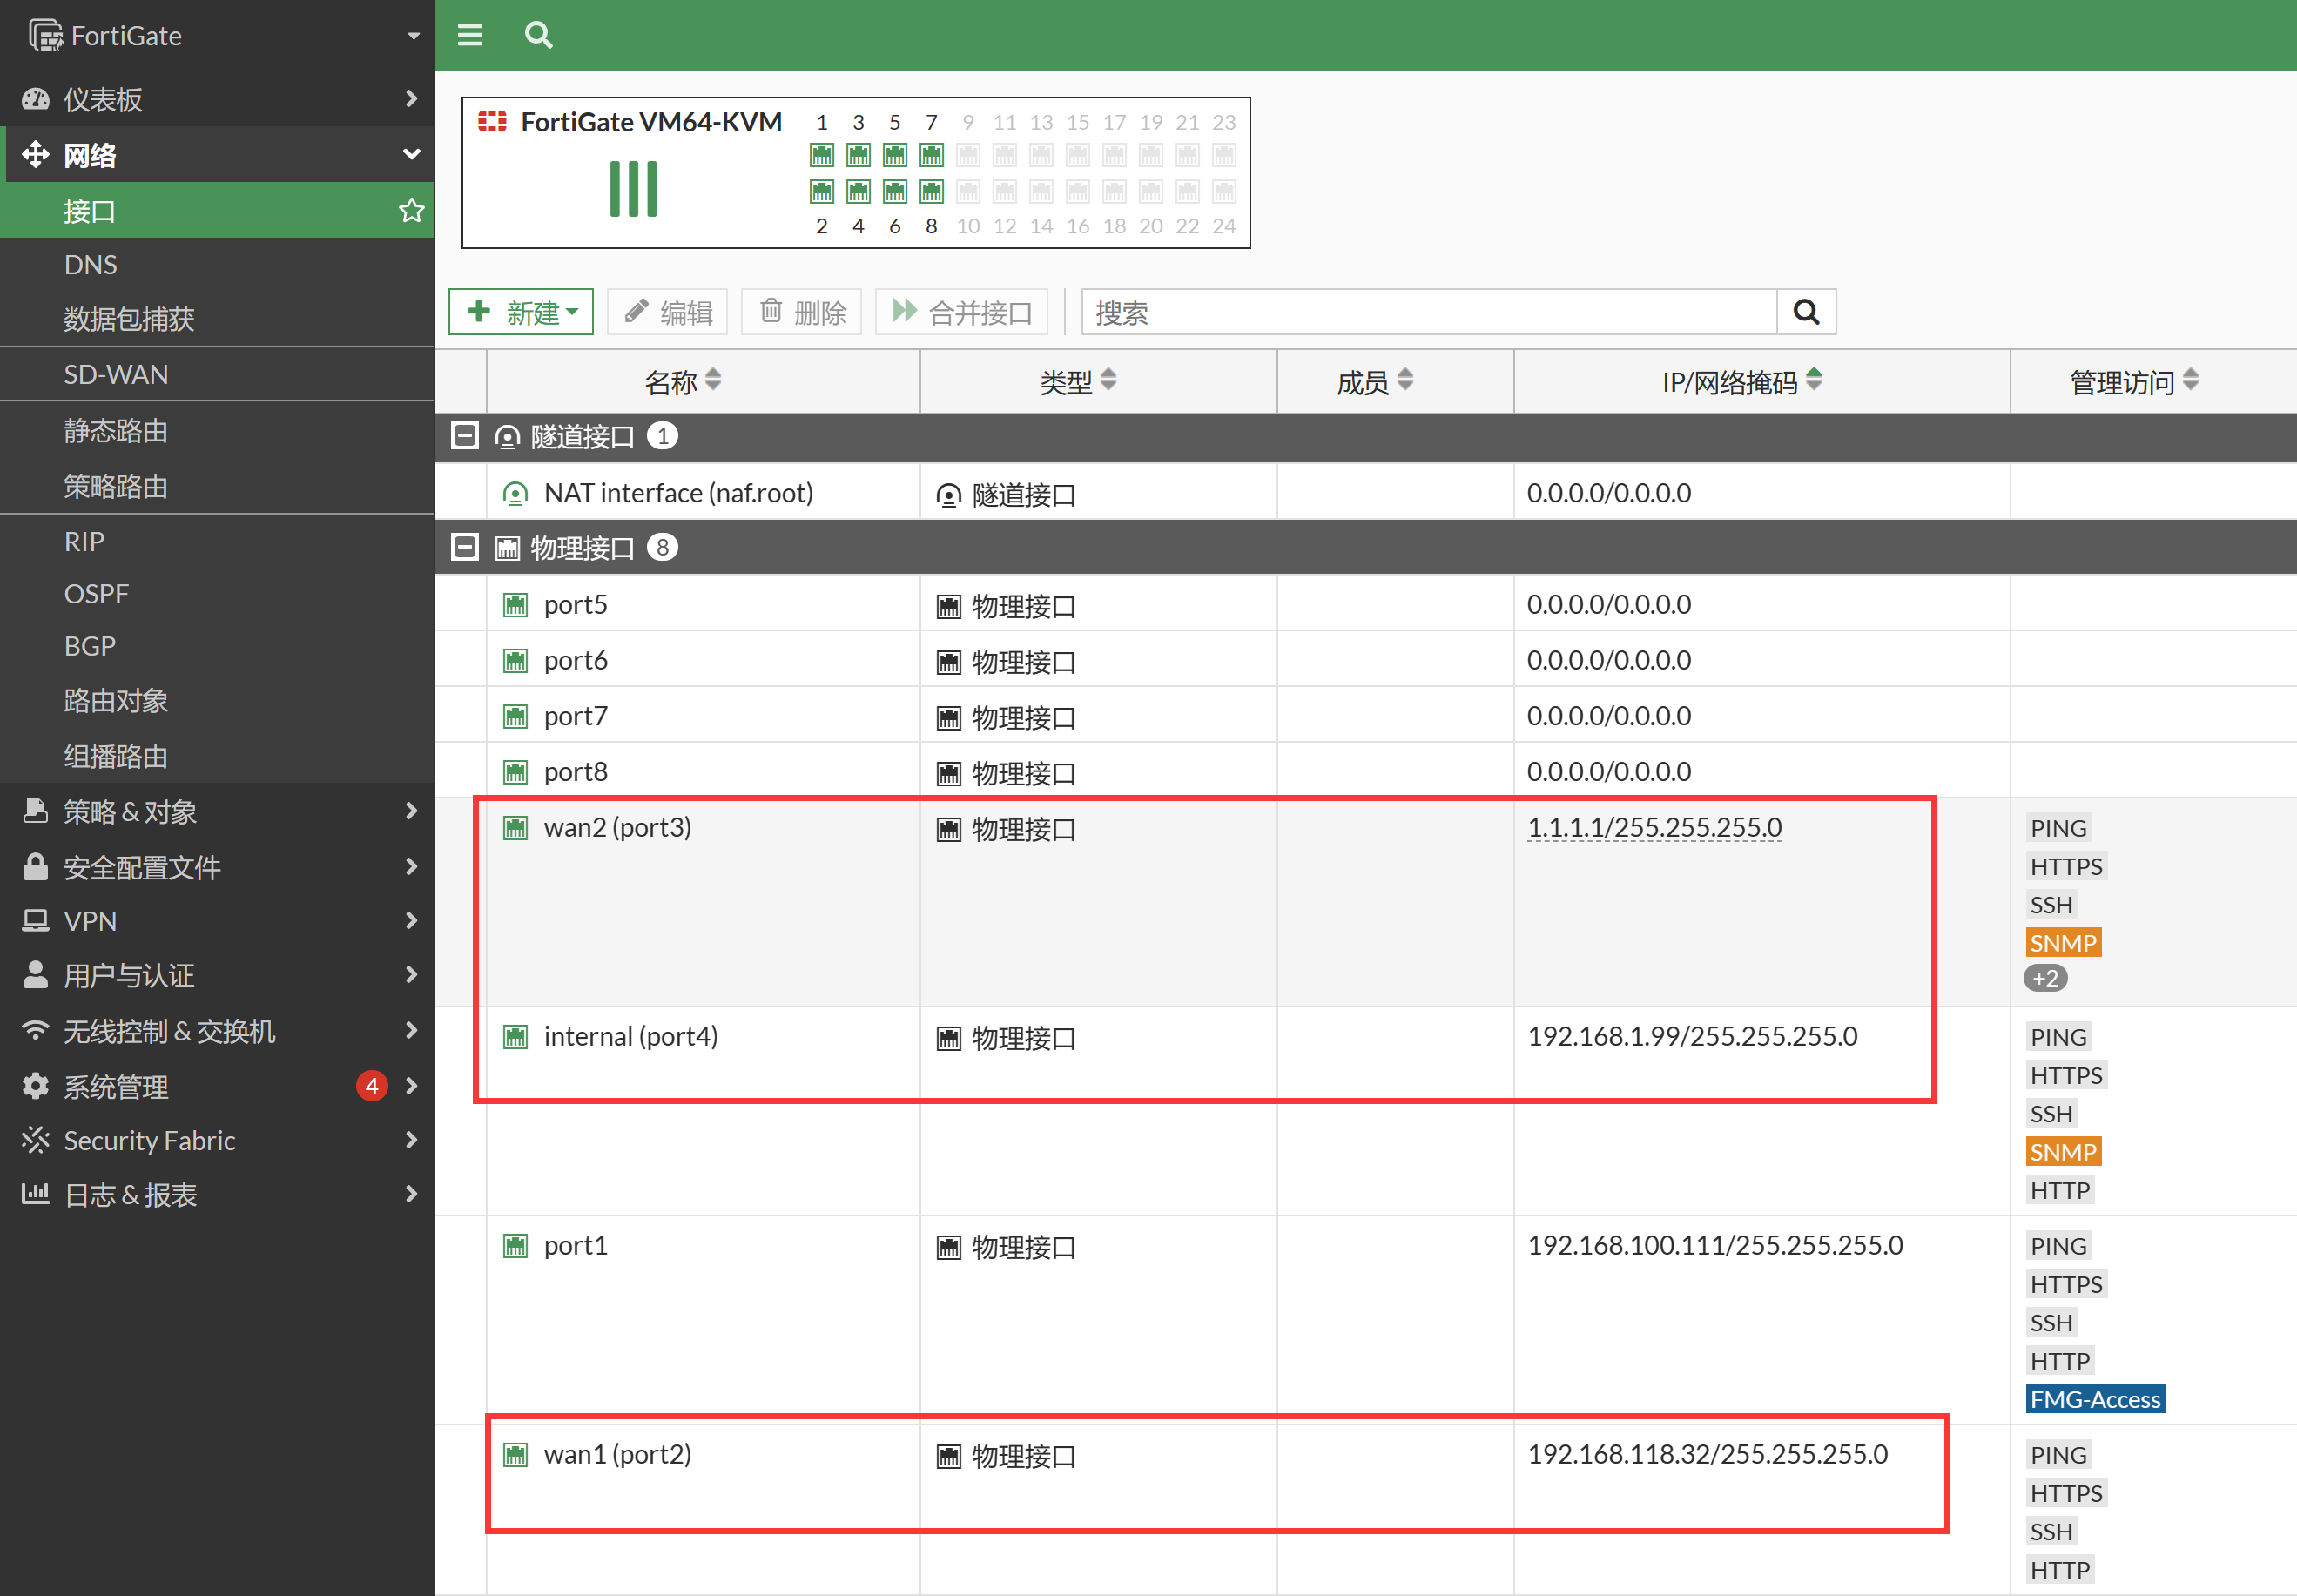Open the 新建 dropdown button
This screenshot has height=1596, width=2297.
(521, 312)
